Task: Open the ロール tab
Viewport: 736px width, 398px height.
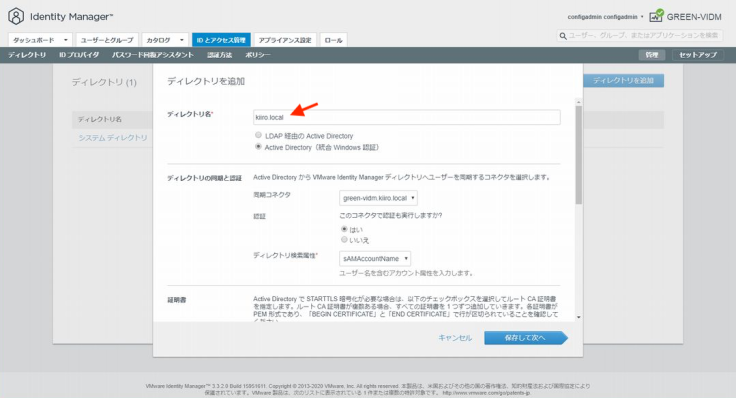Action: point(334,40)
